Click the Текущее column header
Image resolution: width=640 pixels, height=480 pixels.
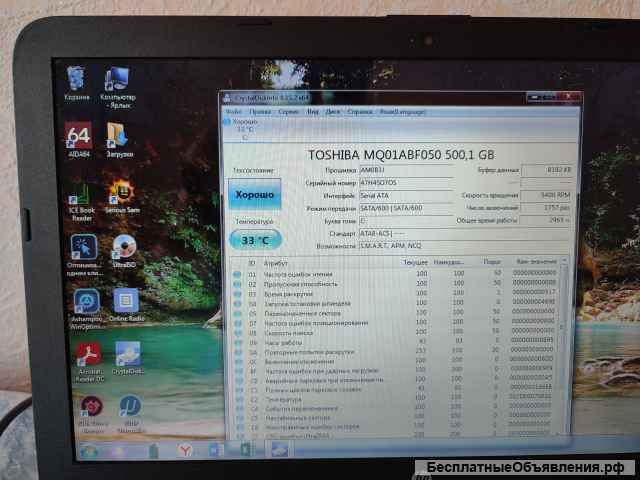click(x=416, y=263)
